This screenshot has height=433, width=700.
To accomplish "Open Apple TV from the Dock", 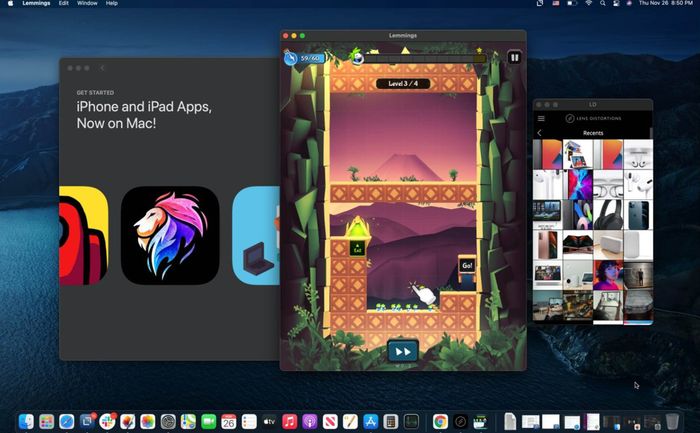I will [x=269, y=421].
